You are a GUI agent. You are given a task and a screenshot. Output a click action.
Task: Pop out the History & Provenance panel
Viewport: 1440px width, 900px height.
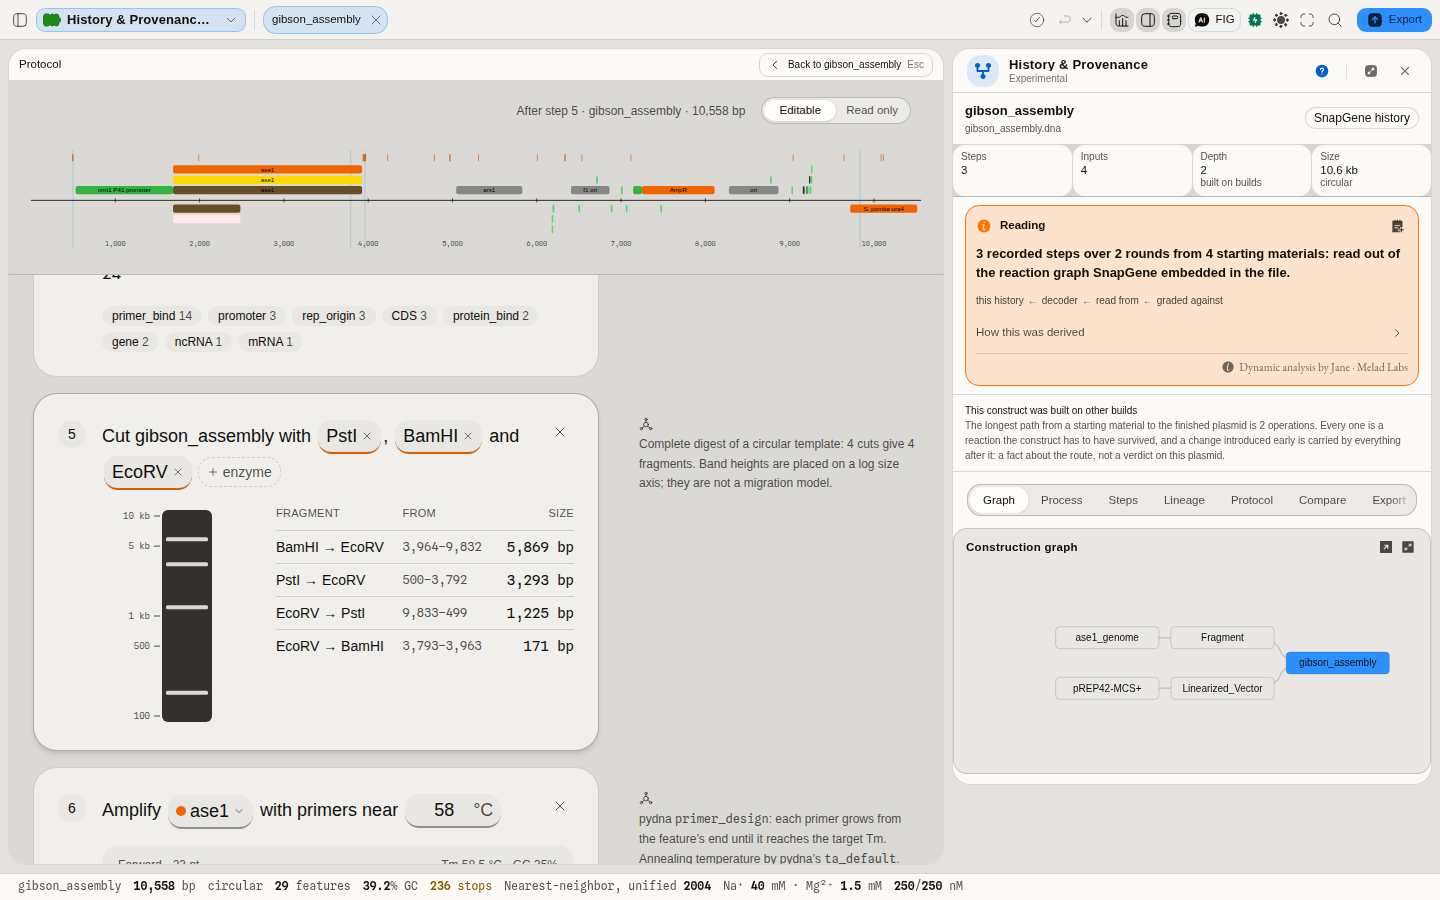(x=1371, y=71)
